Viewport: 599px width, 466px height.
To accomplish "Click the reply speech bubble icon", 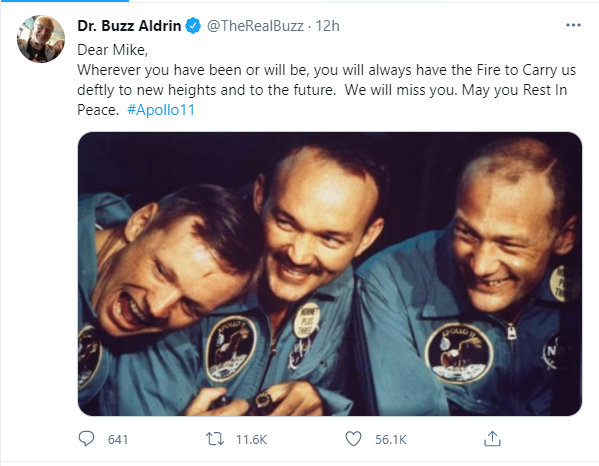I will 86,438.
